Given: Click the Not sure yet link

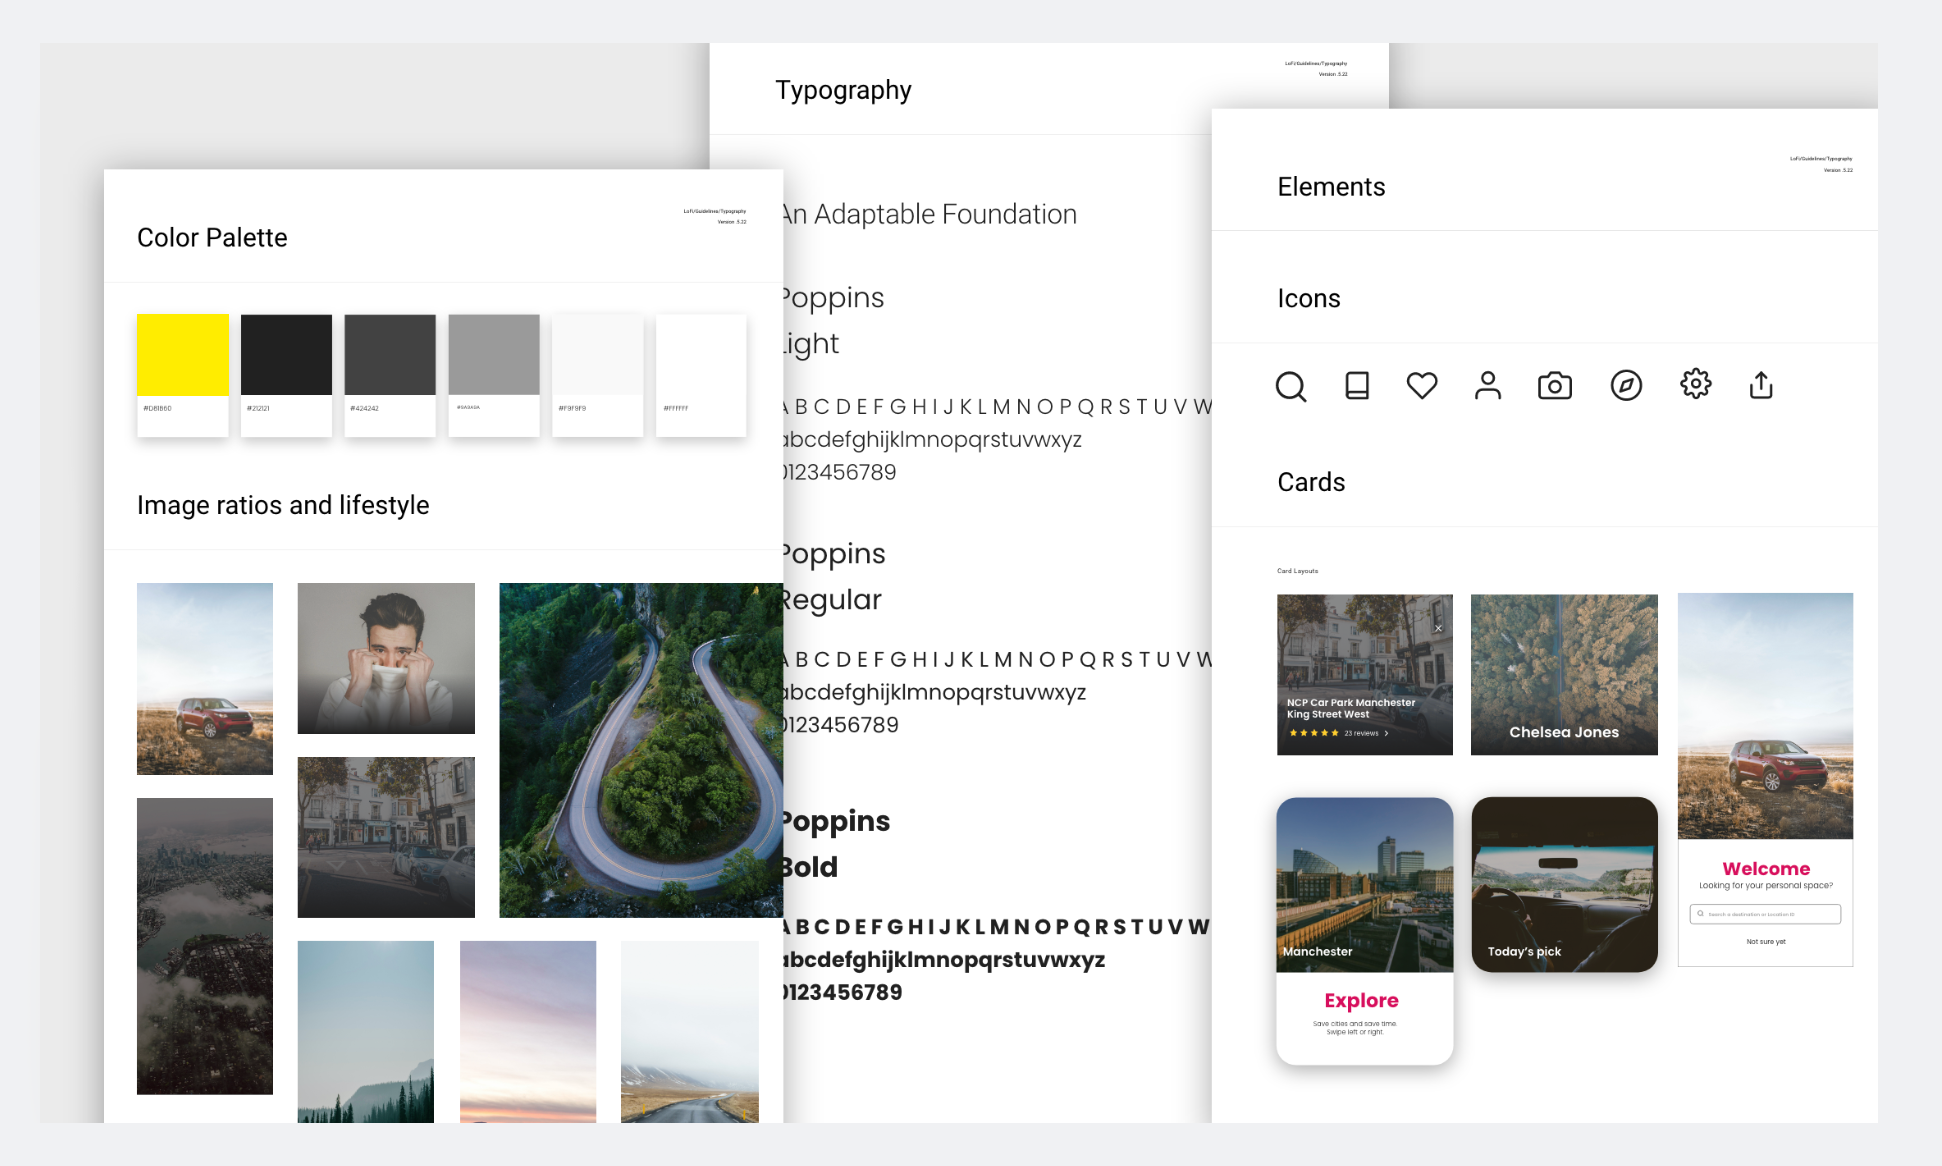Looking at the screenshot, I should 1766,942.
